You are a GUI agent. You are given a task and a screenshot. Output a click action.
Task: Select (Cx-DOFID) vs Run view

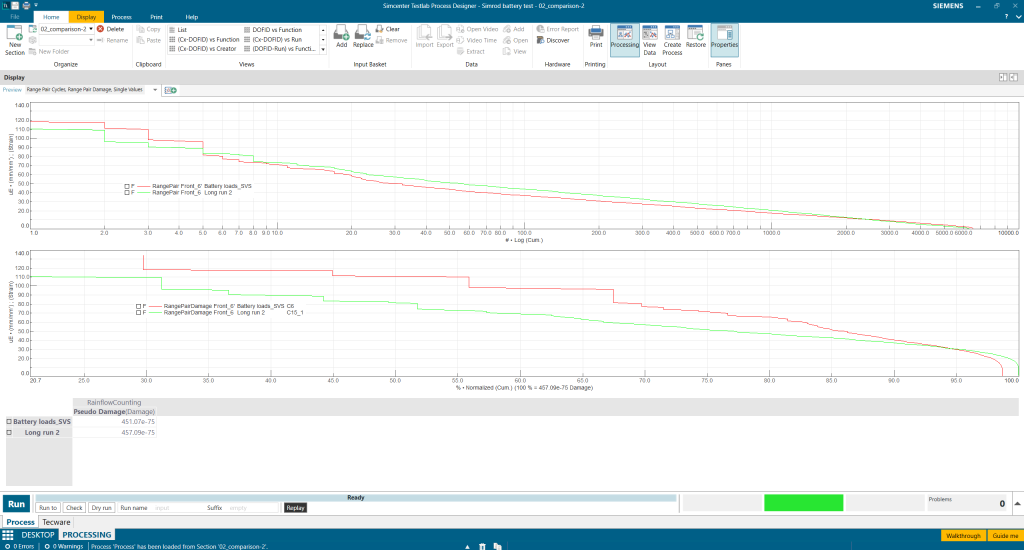tap(273, 39)
